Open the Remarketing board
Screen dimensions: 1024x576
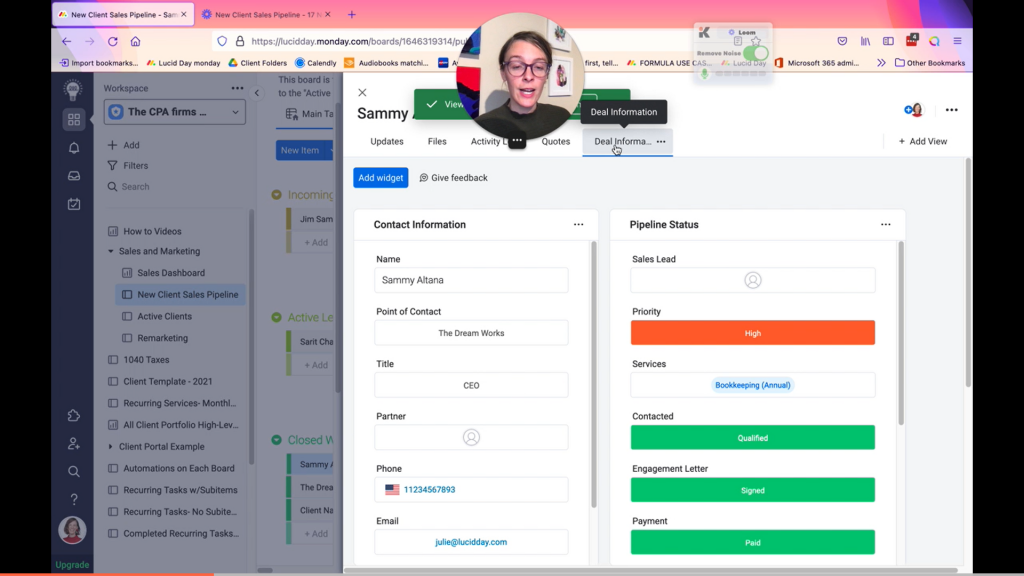pyautogui.click(x=162, y=338)
